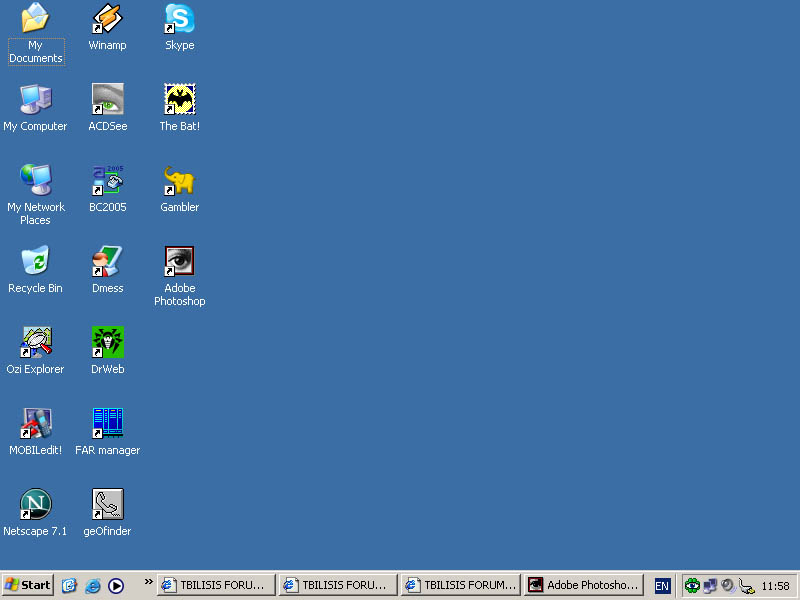Select the Gambler elephant icon

tap(180, 189)
